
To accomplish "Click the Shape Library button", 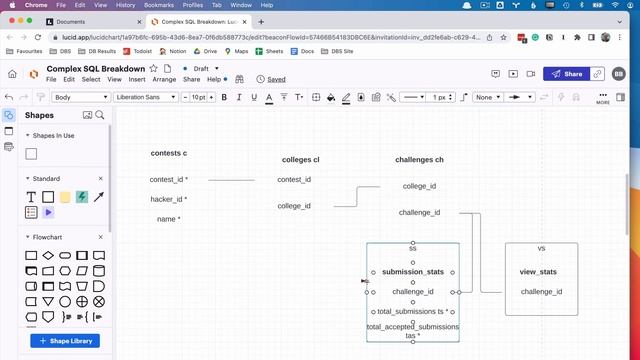I will pyautogui.click(x=65, y=341).
